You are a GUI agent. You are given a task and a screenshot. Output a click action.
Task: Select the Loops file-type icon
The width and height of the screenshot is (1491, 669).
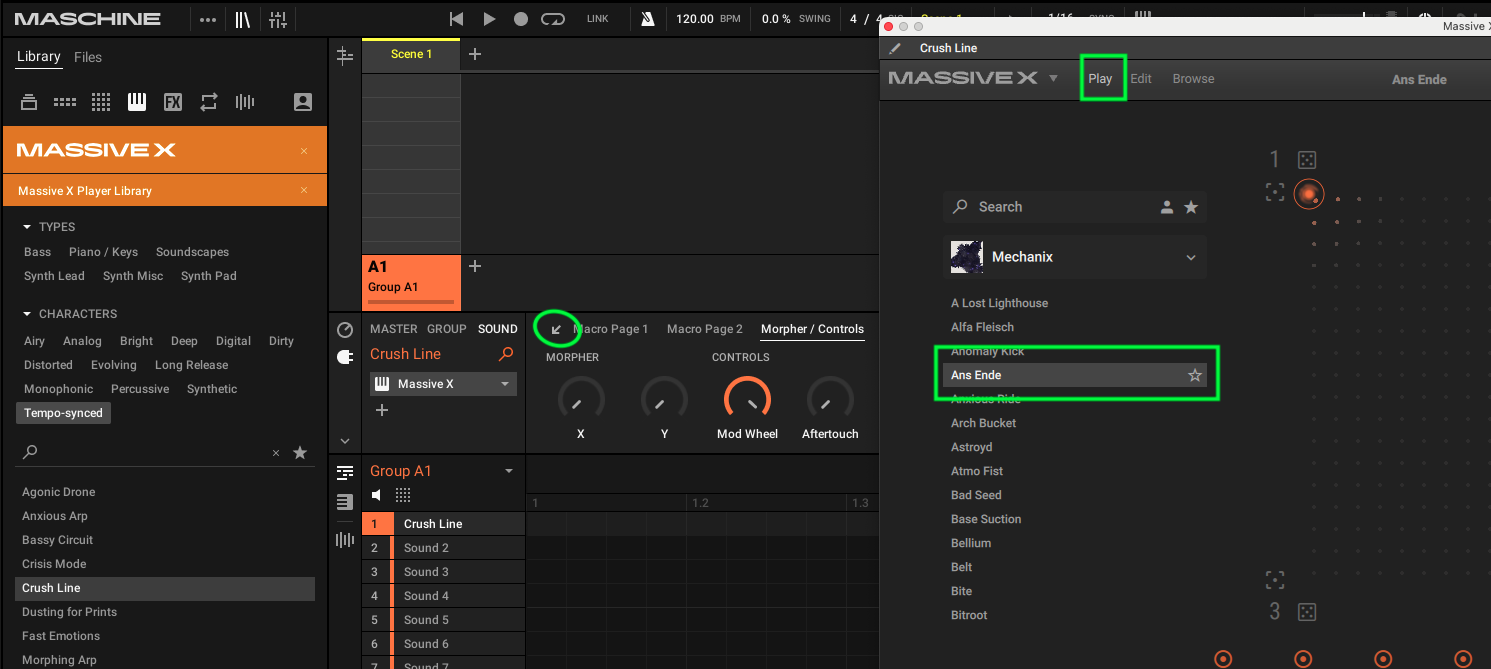(209, 102)
